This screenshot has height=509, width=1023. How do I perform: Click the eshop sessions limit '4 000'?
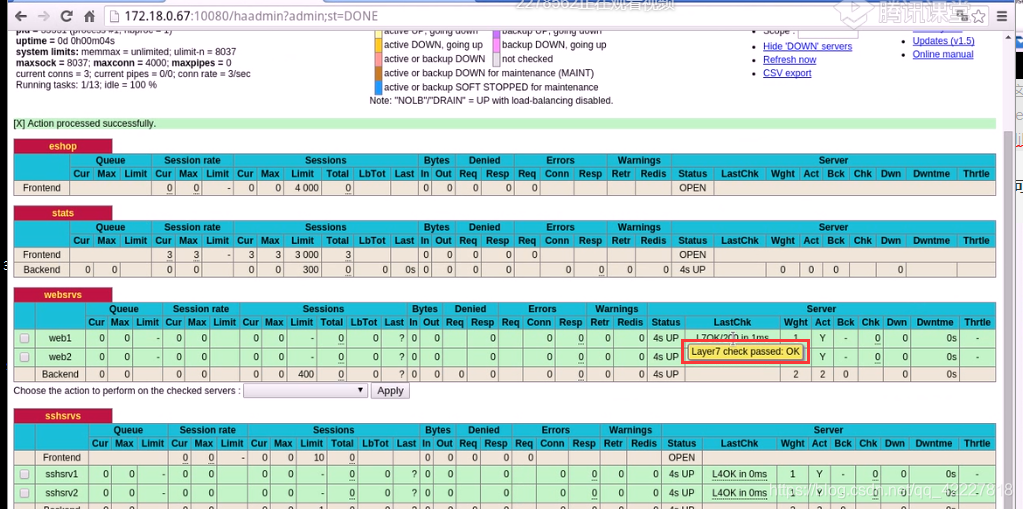click(x=306, y=188)
